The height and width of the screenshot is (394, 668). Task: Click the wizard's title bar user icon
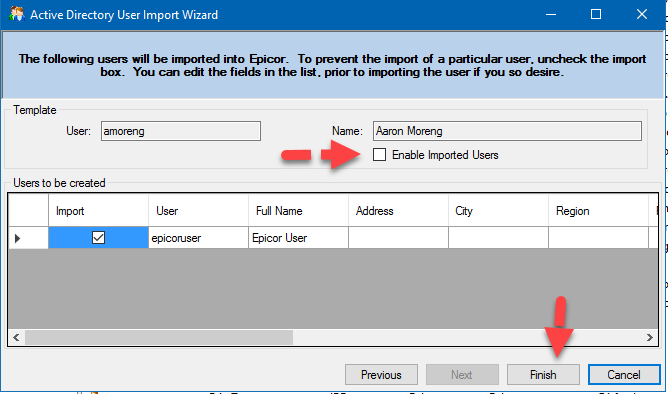pyautogui.click(x=17, y=14)
